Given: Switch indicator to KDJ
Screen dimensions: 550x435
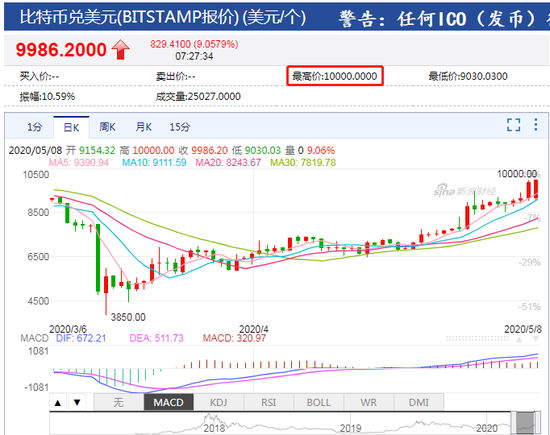Looking at the screenshot, I should (219, 402).
